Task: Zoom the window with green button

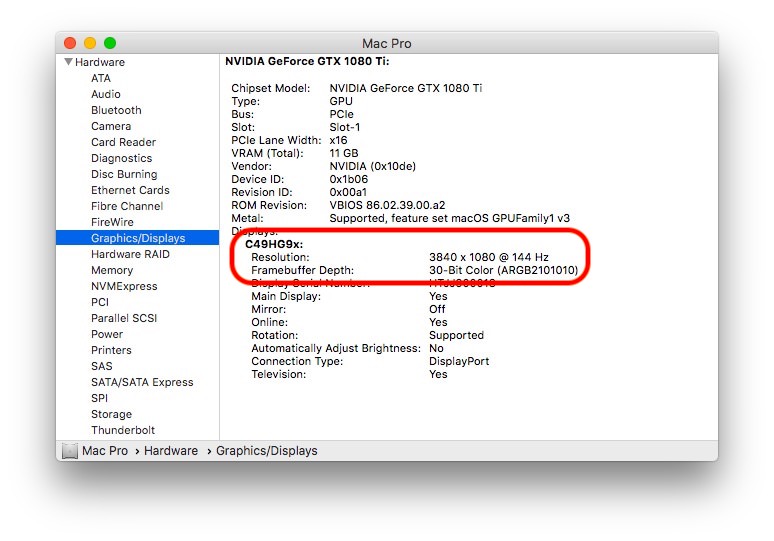Action: tap(110, 43)
